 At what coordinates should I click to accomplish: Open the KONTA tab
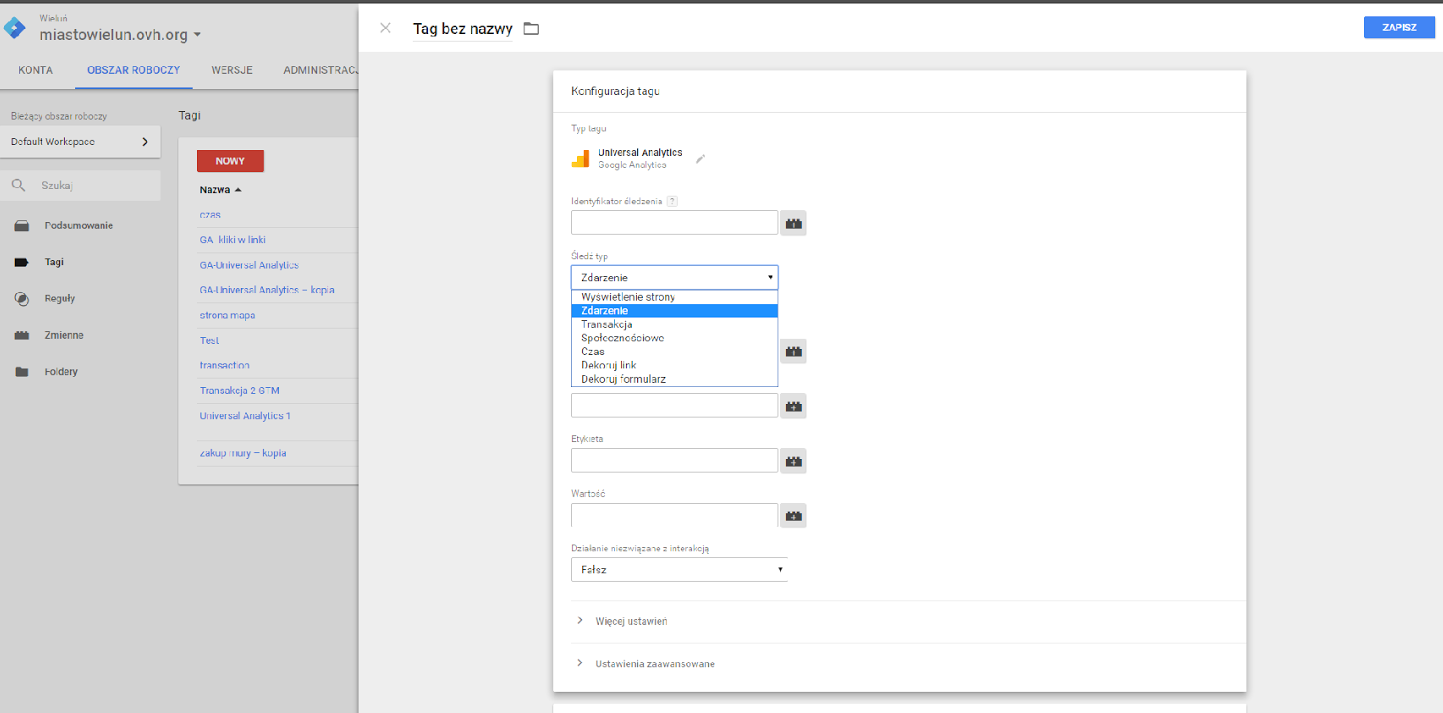[x=35, y=71]
